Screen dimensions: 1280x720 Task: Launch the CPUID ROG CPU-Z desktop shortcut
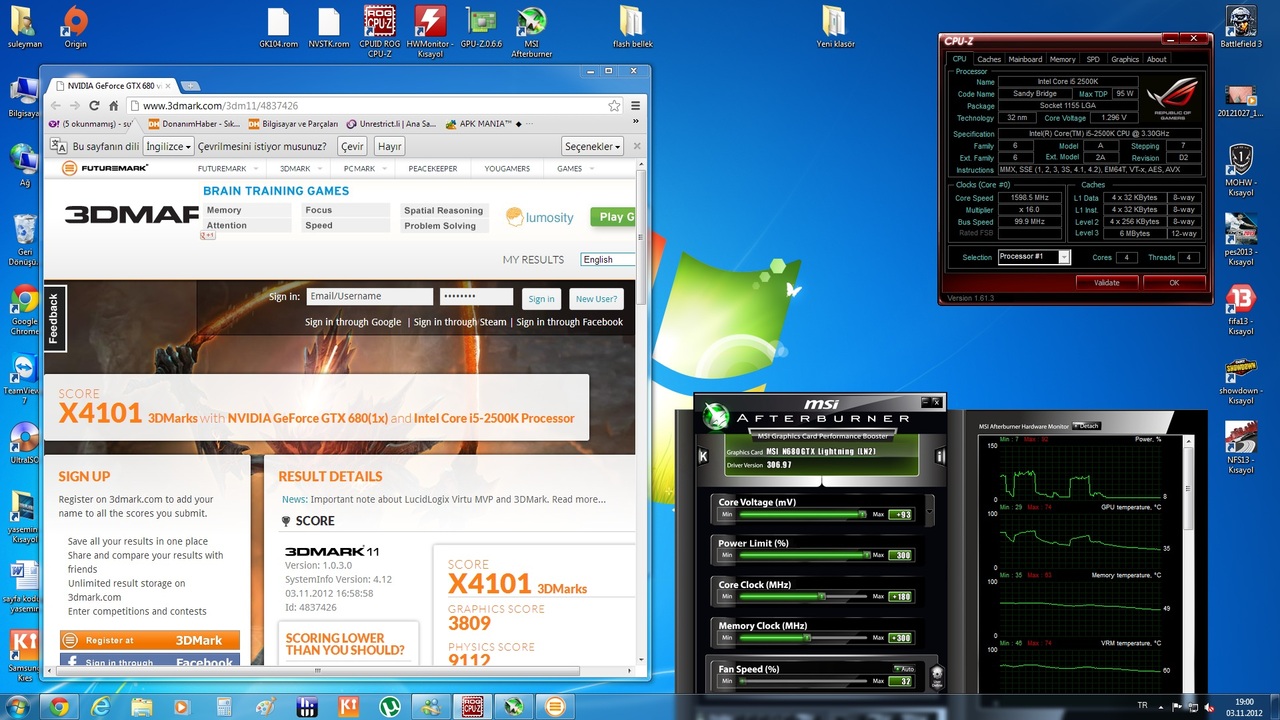coord(380,31)
